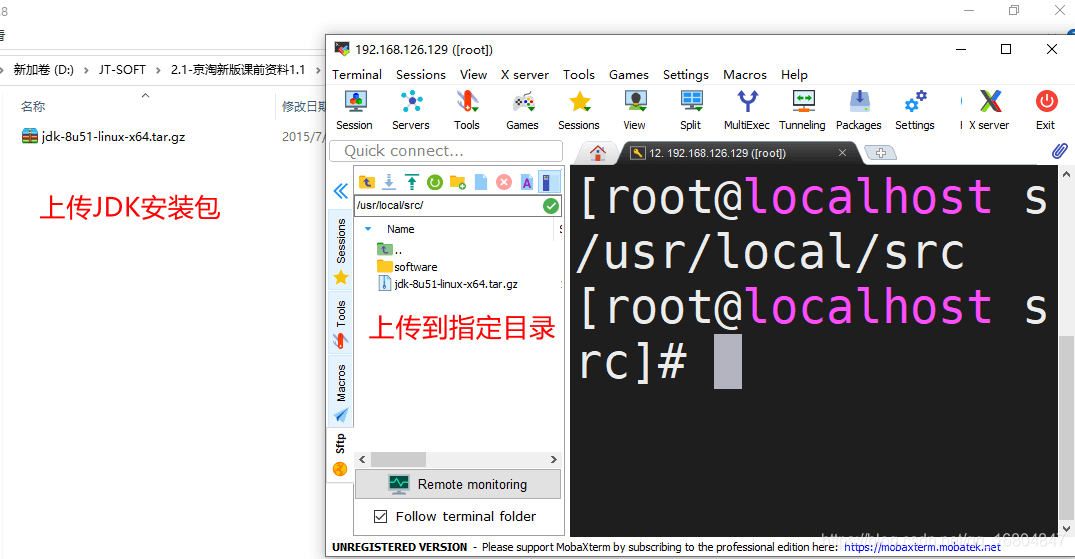Click the Servers toolbar icon
The width and height of the screenshot is (1075, 559).
411,110
